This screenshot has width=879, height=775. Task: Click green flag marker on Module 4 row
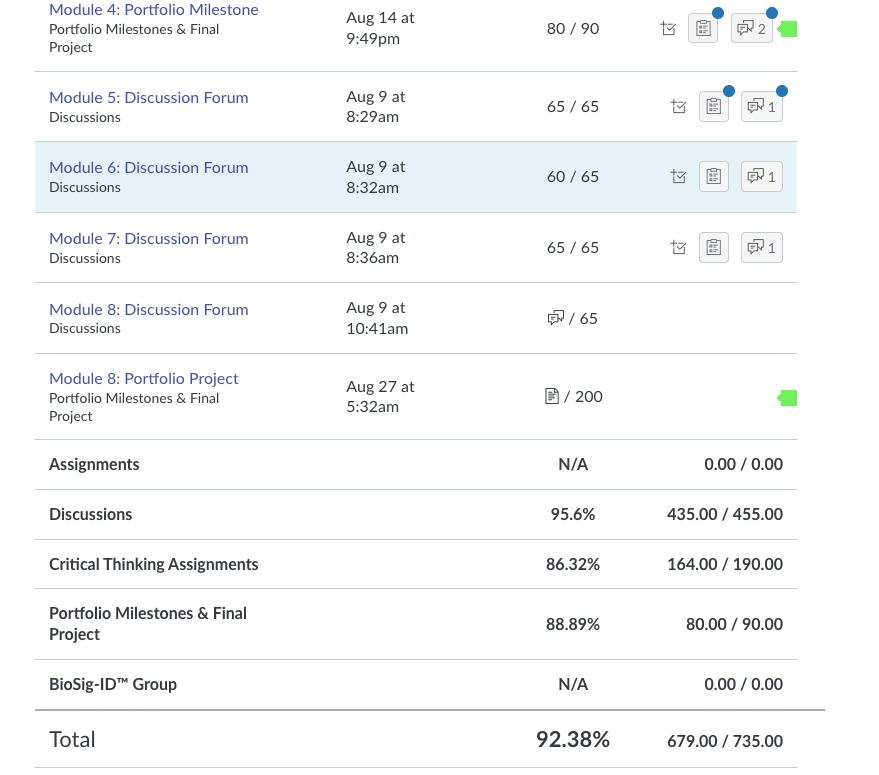click(788, 29)
